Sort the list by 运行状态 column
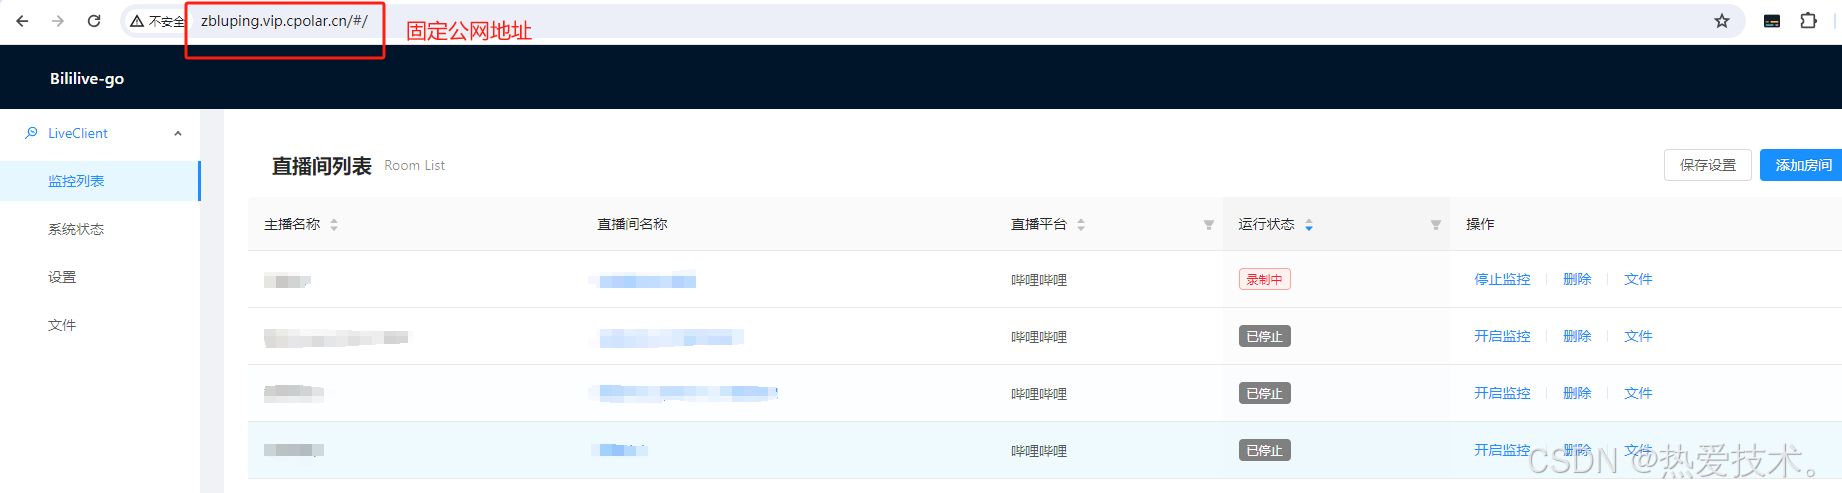The width and height of the screenshot is (1842, 493). (x=1309, y=225)
